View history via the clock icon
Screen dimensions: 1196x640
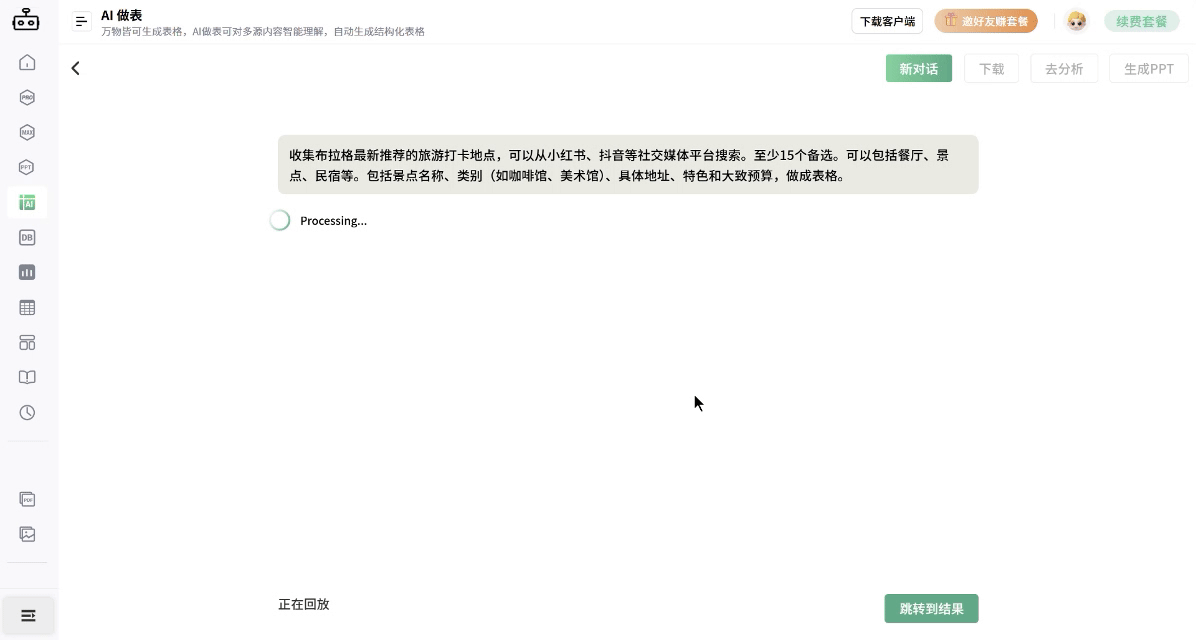[x=26, y=412]
